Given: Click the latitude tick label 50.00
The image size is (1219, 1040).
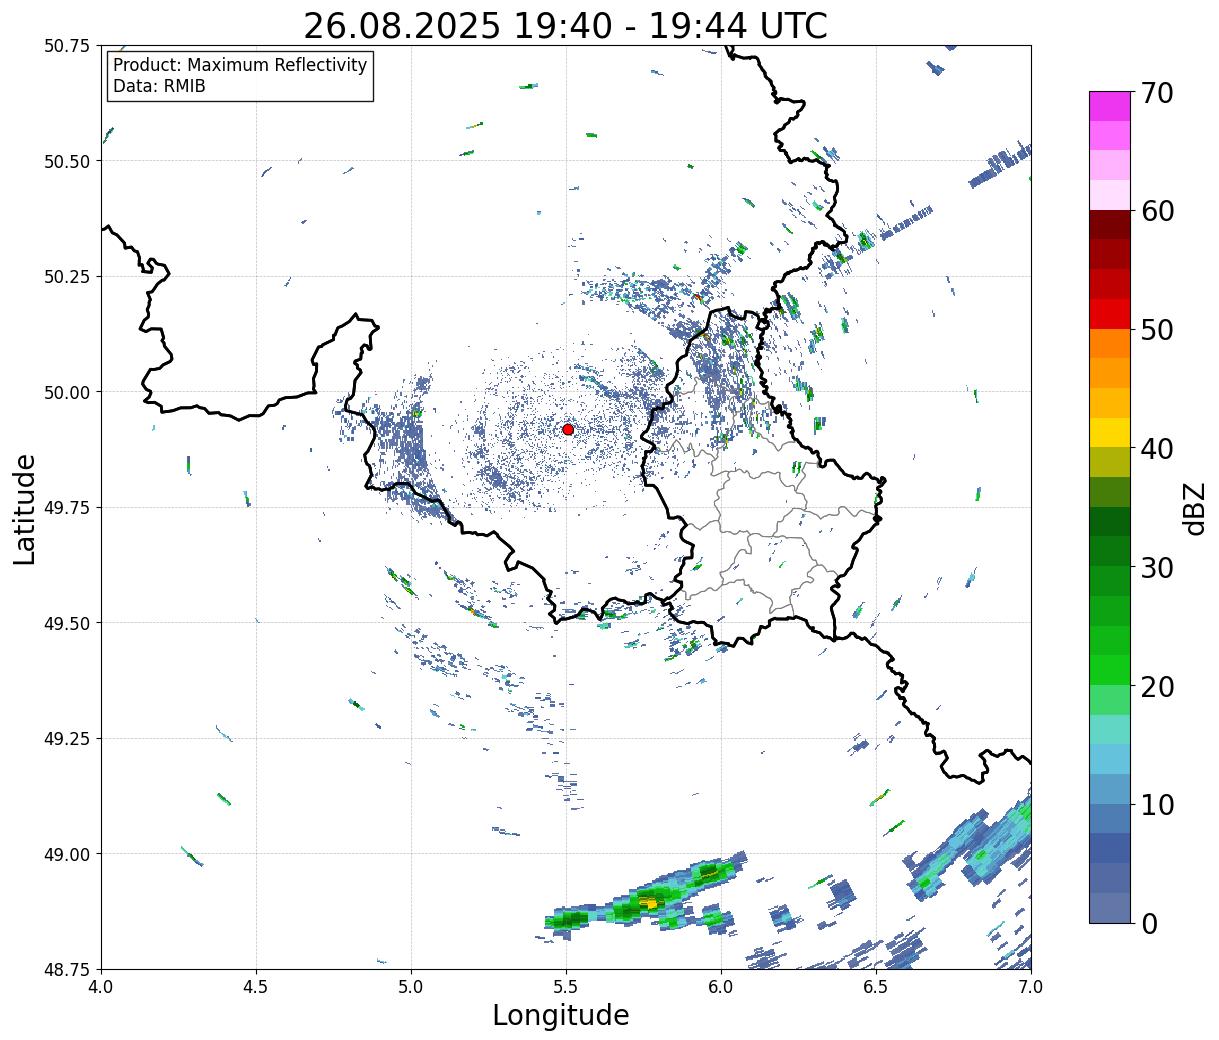Looking at the screenshot, I should coord(67,392).
